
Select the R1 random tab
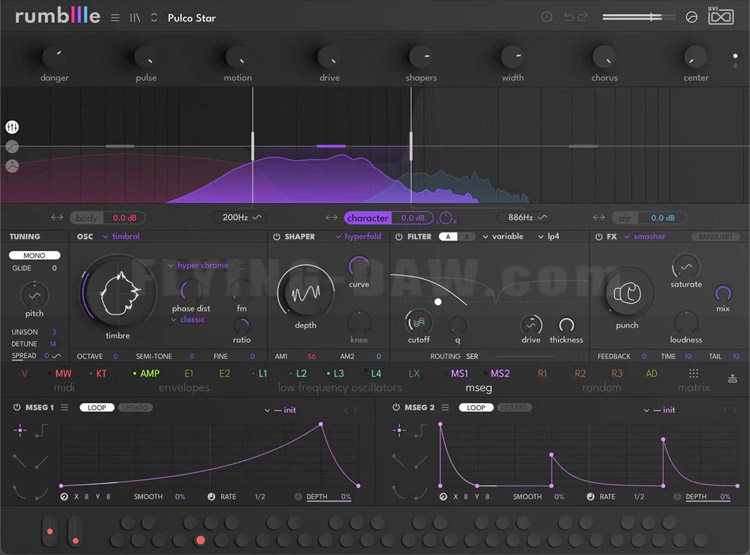coord(542,374)
